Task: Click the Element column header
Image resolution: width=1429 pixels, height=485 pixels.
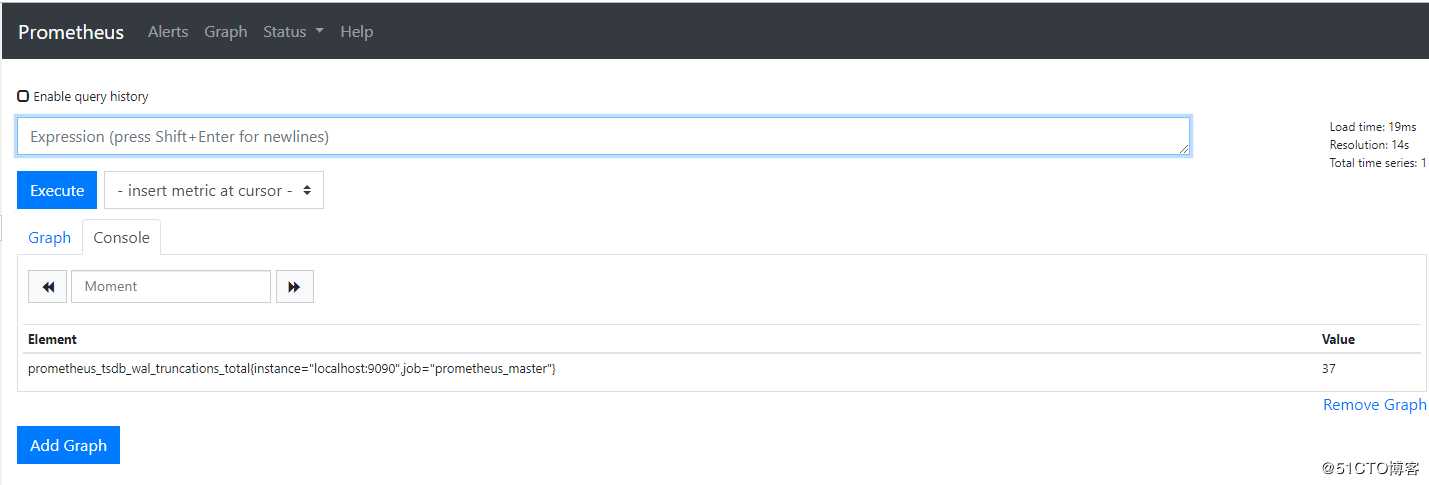Action: (52, 339)
